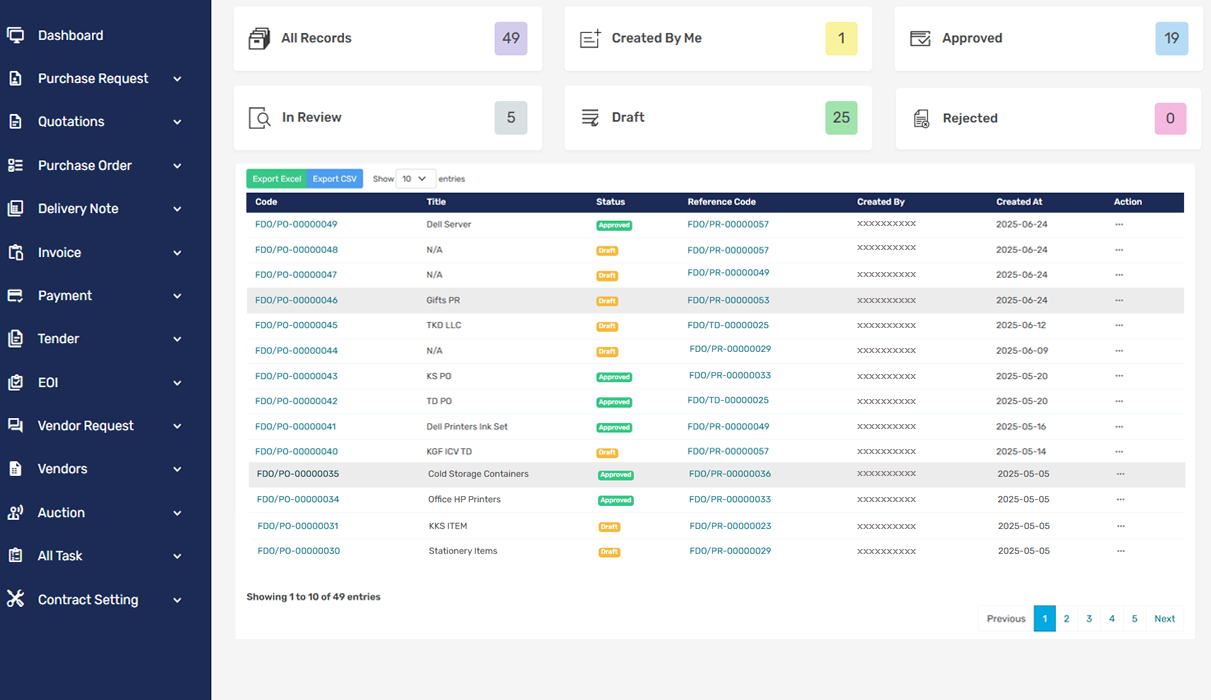Click the All Records count badge 49
The image size is (1211, 700).
click(511, 38)
